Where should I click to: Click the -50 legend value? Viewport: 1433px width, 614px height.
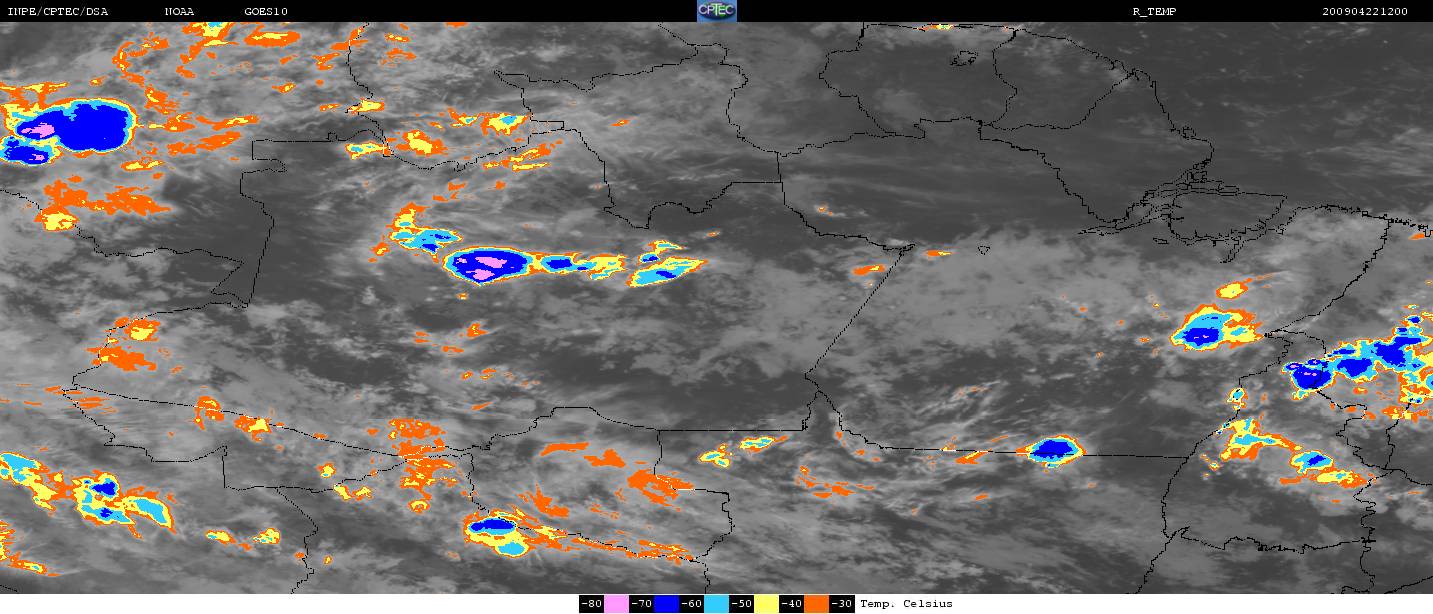pyautogui.click(x=741, y=604)
